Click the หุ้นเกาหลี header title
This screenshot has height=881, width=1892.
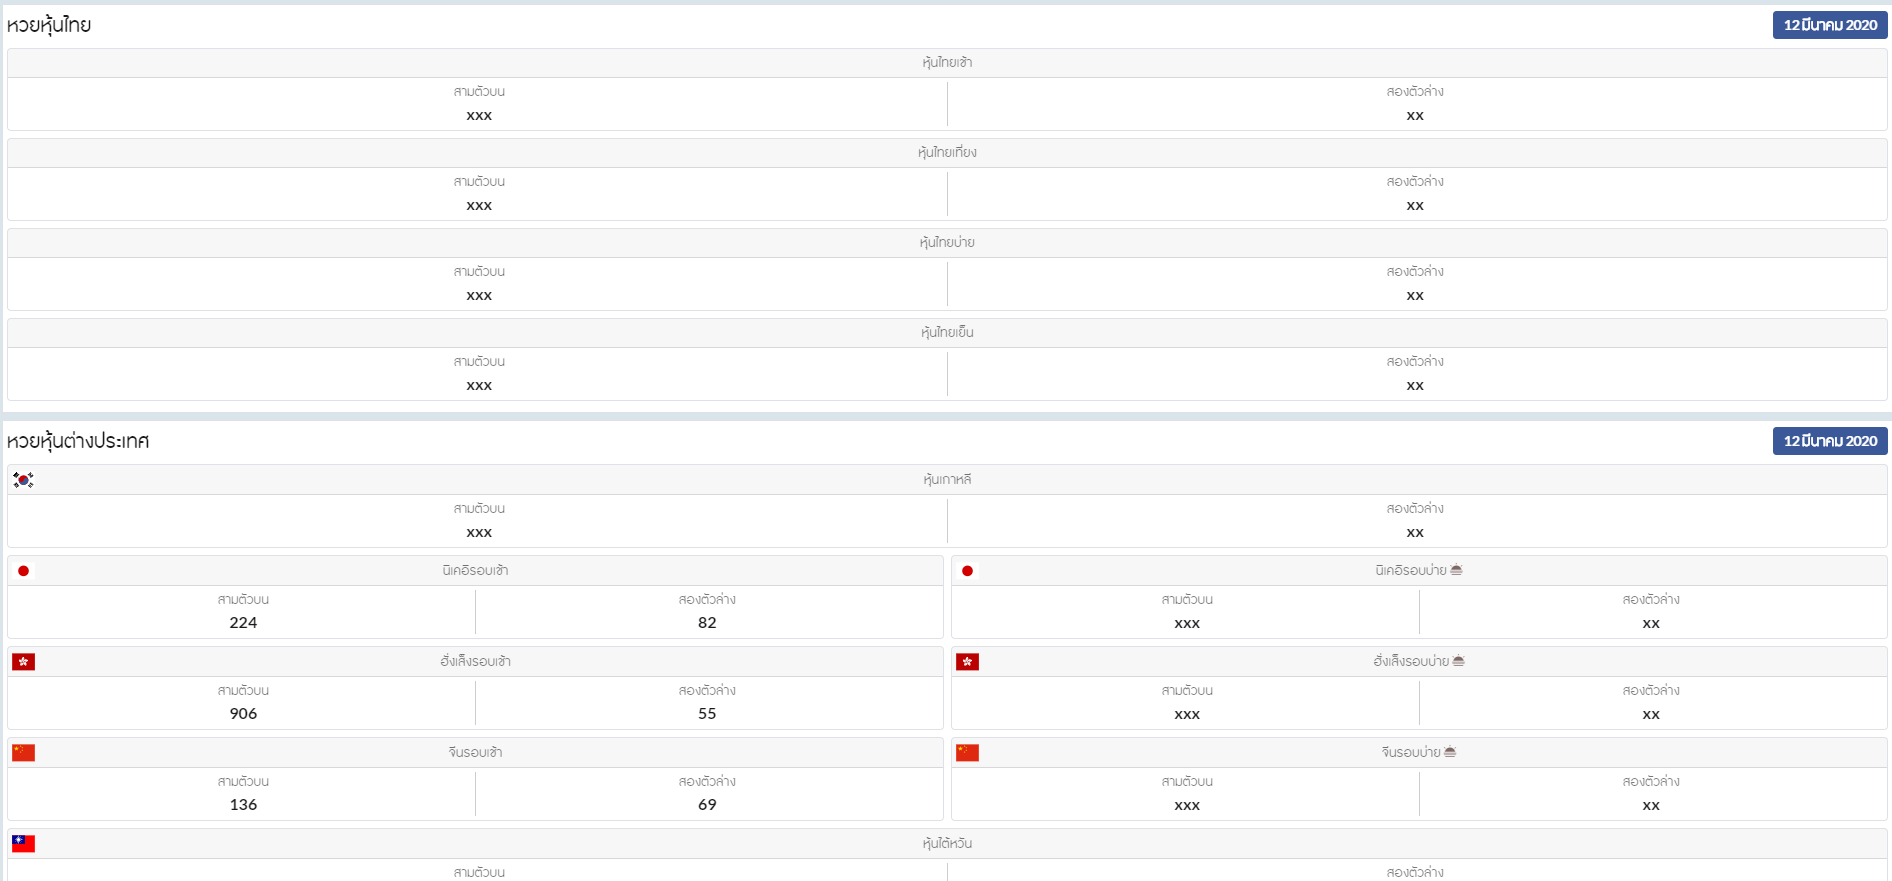coord(946,480)
